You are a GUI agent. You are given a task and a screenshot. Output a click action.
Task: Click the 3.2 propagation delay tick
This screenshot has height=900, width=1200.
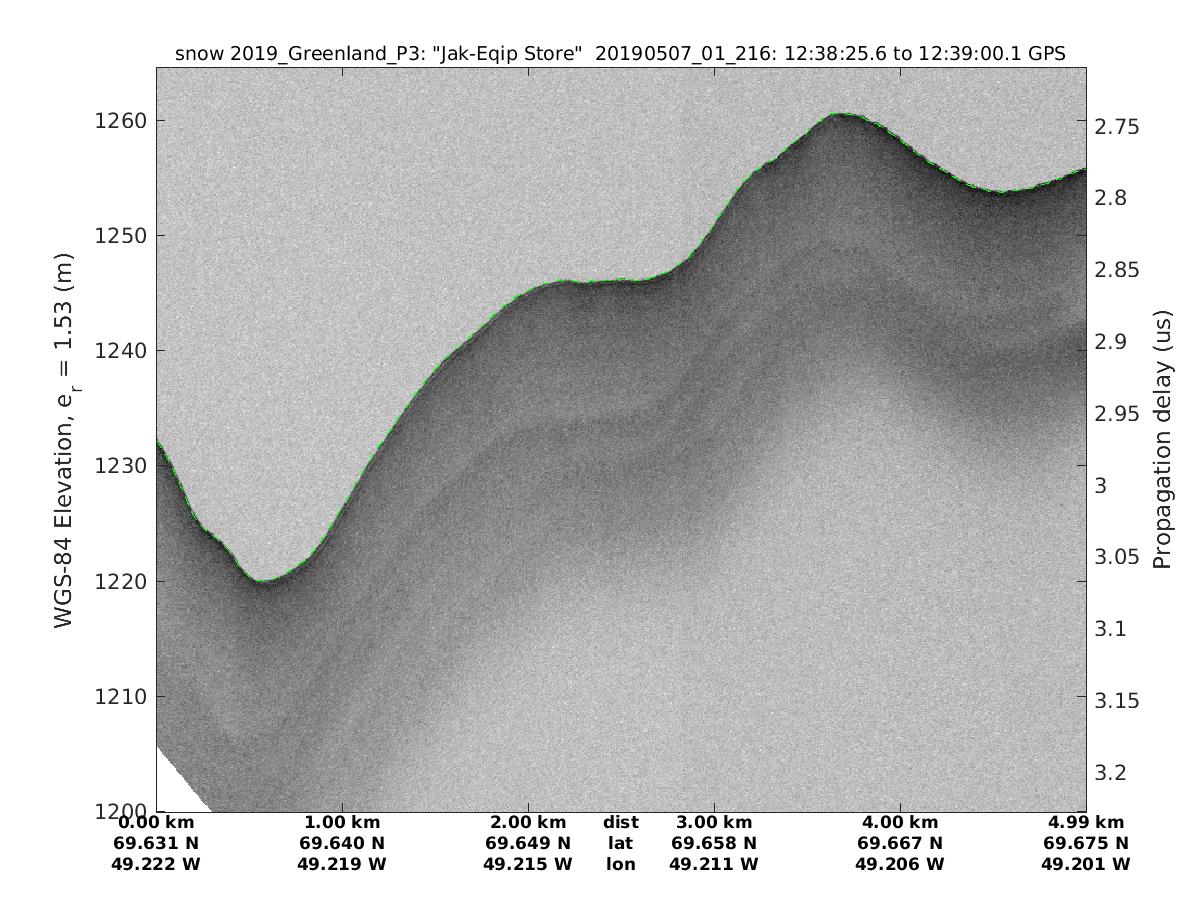coord(1113,773)
